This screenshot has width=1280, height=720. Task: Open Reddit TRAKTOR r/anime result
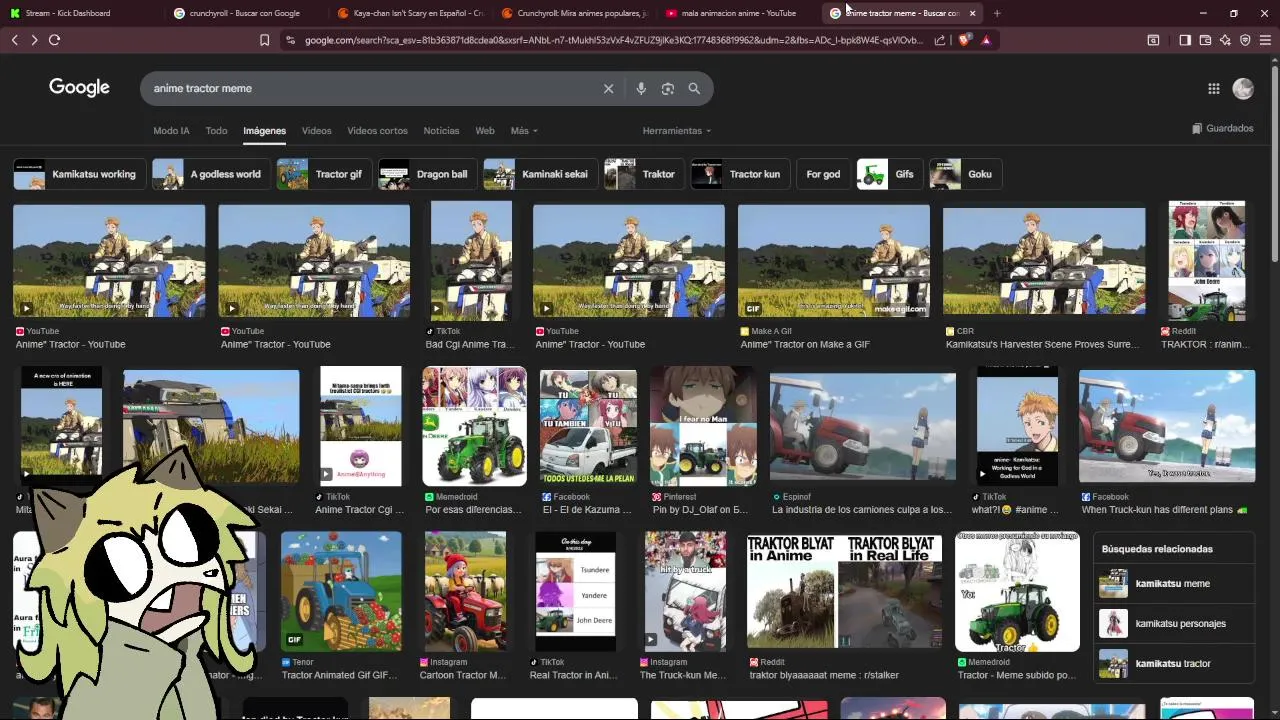(1207, 261)
